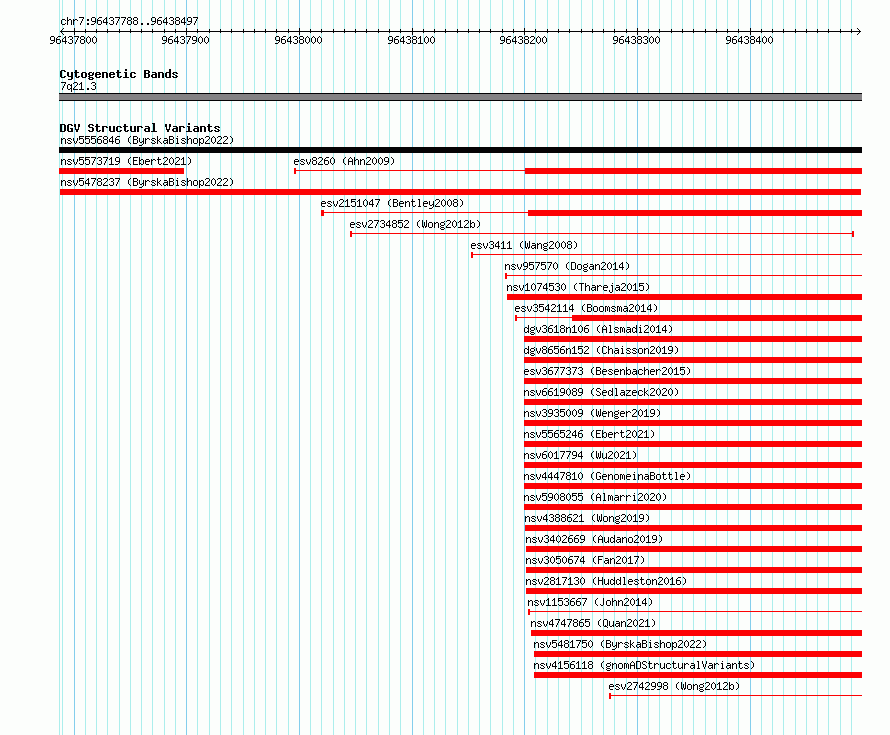Click nsv5573719 (Ebert2021) label
This screenshot has width=890, height=735.
(126, 161)
